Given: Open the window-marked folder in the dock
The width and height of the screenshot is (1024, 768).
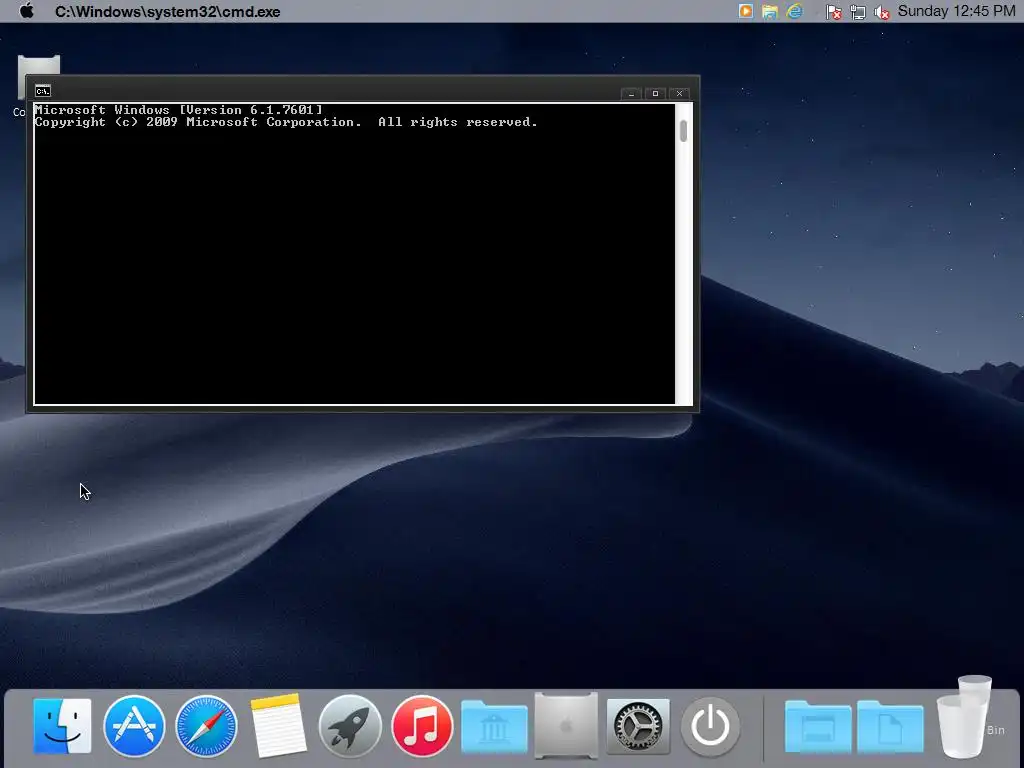Looking at the screenshot, I should click(x=818, y=726).
